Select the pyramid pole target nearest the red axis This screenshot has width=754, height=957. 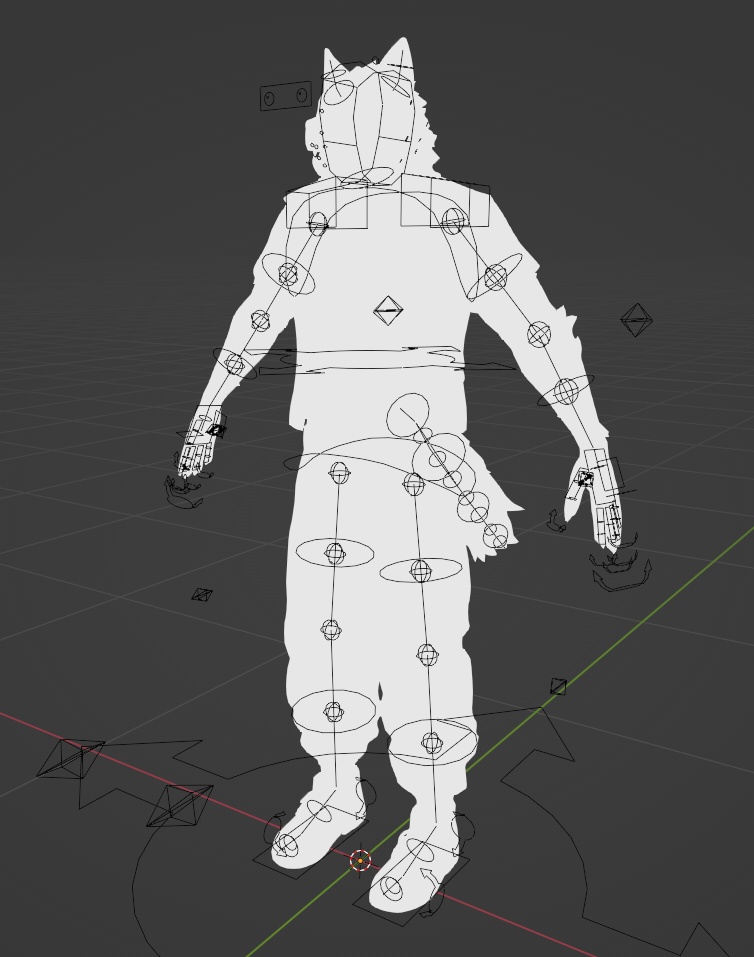point(180,804)
